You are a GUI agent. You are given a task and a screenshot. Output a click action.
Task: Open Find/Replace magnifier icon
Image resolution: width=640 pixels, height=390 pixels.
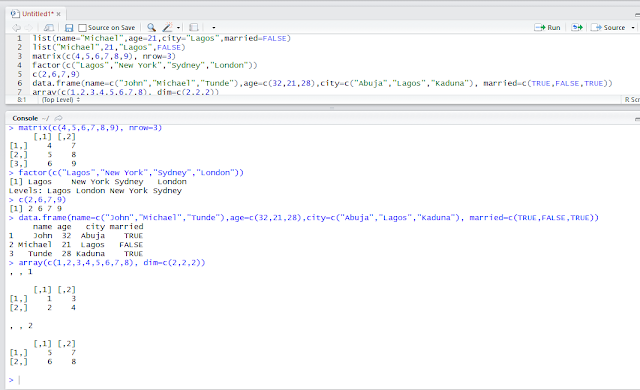pos(151,27)
